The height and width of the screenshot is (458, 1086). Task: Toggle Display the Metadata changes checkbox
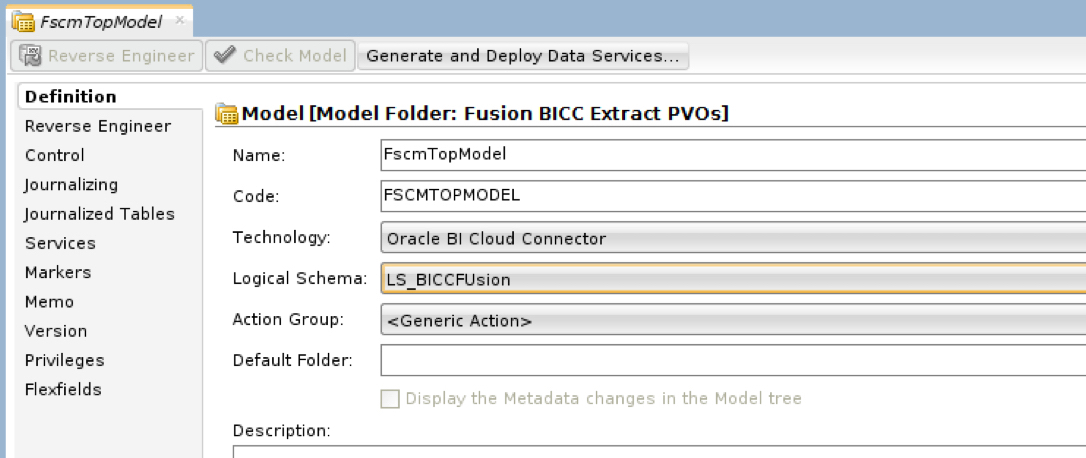pos(391,399)
